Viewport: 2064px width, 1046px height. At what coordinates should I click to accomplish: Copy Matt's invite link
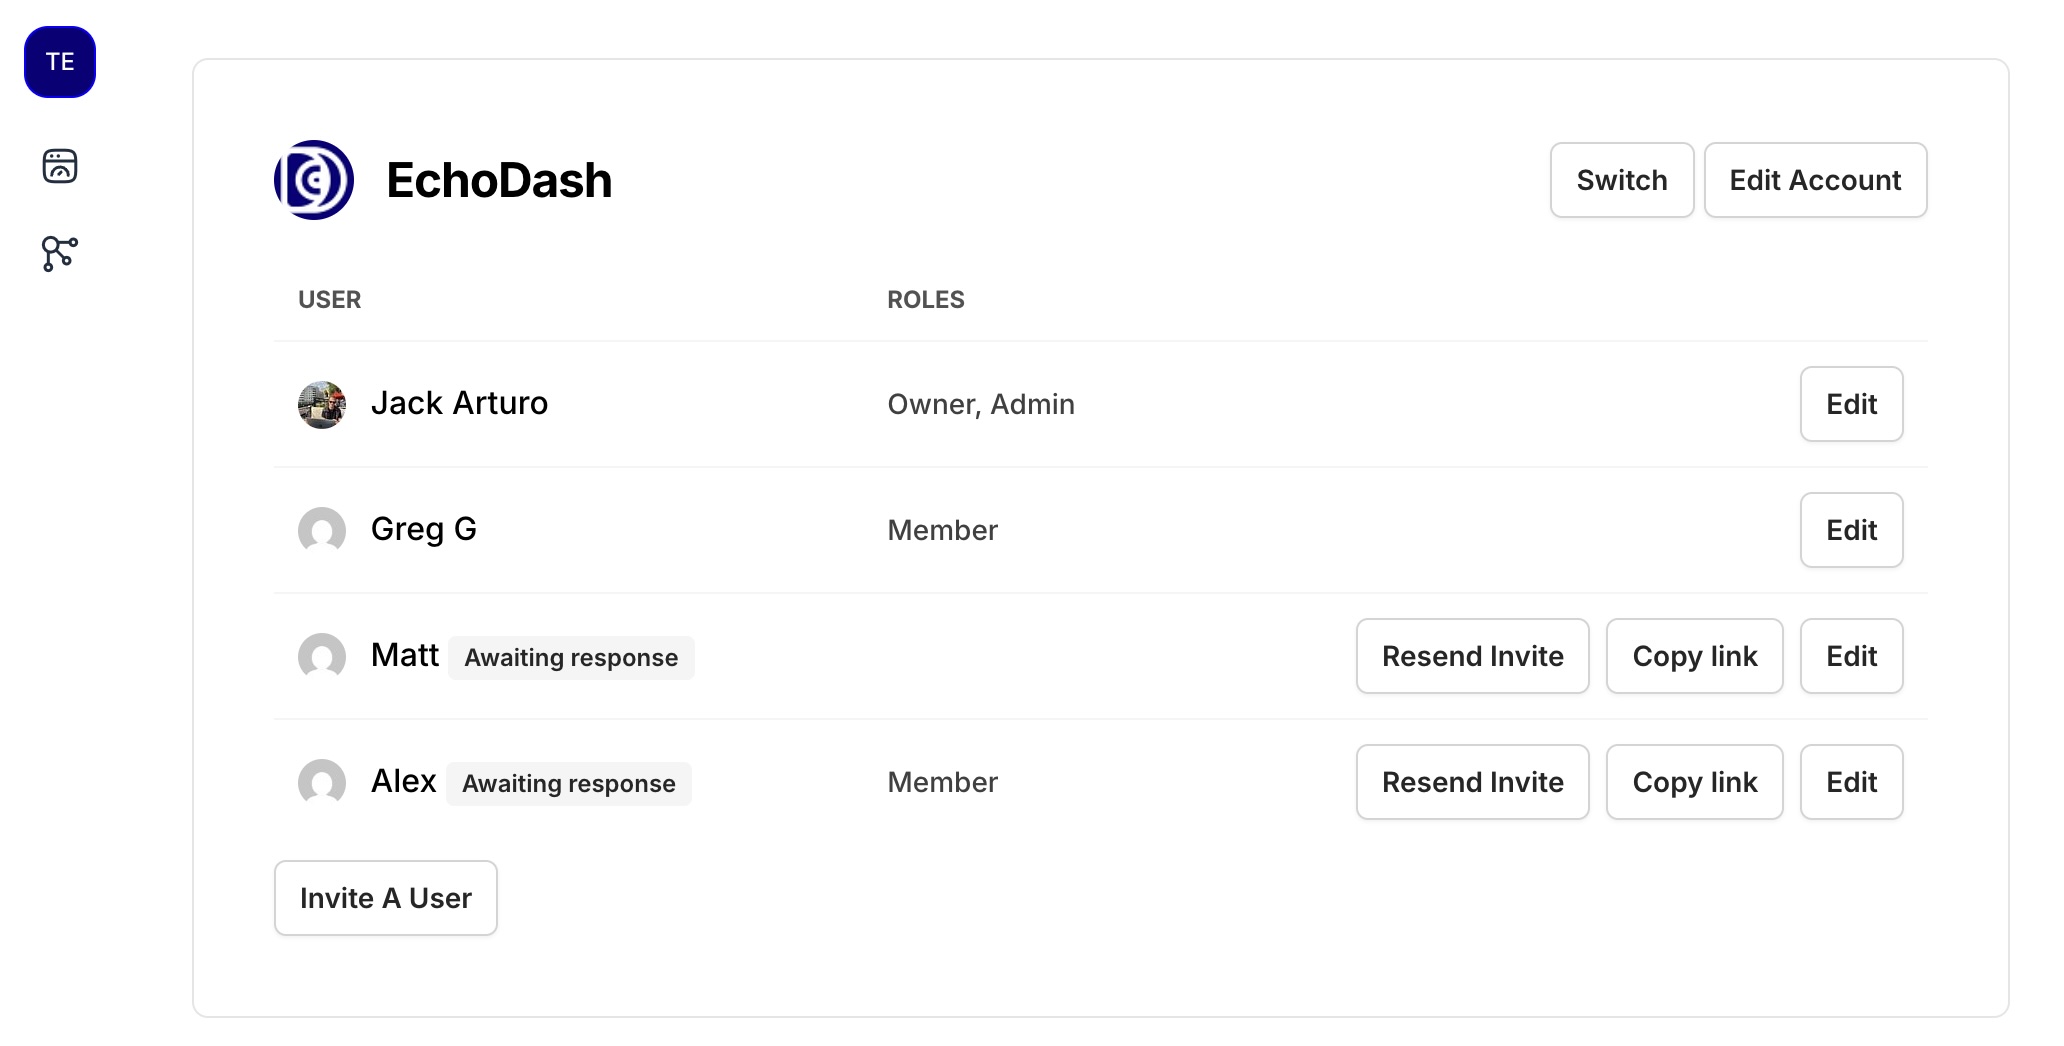[x=1694, y=656]
